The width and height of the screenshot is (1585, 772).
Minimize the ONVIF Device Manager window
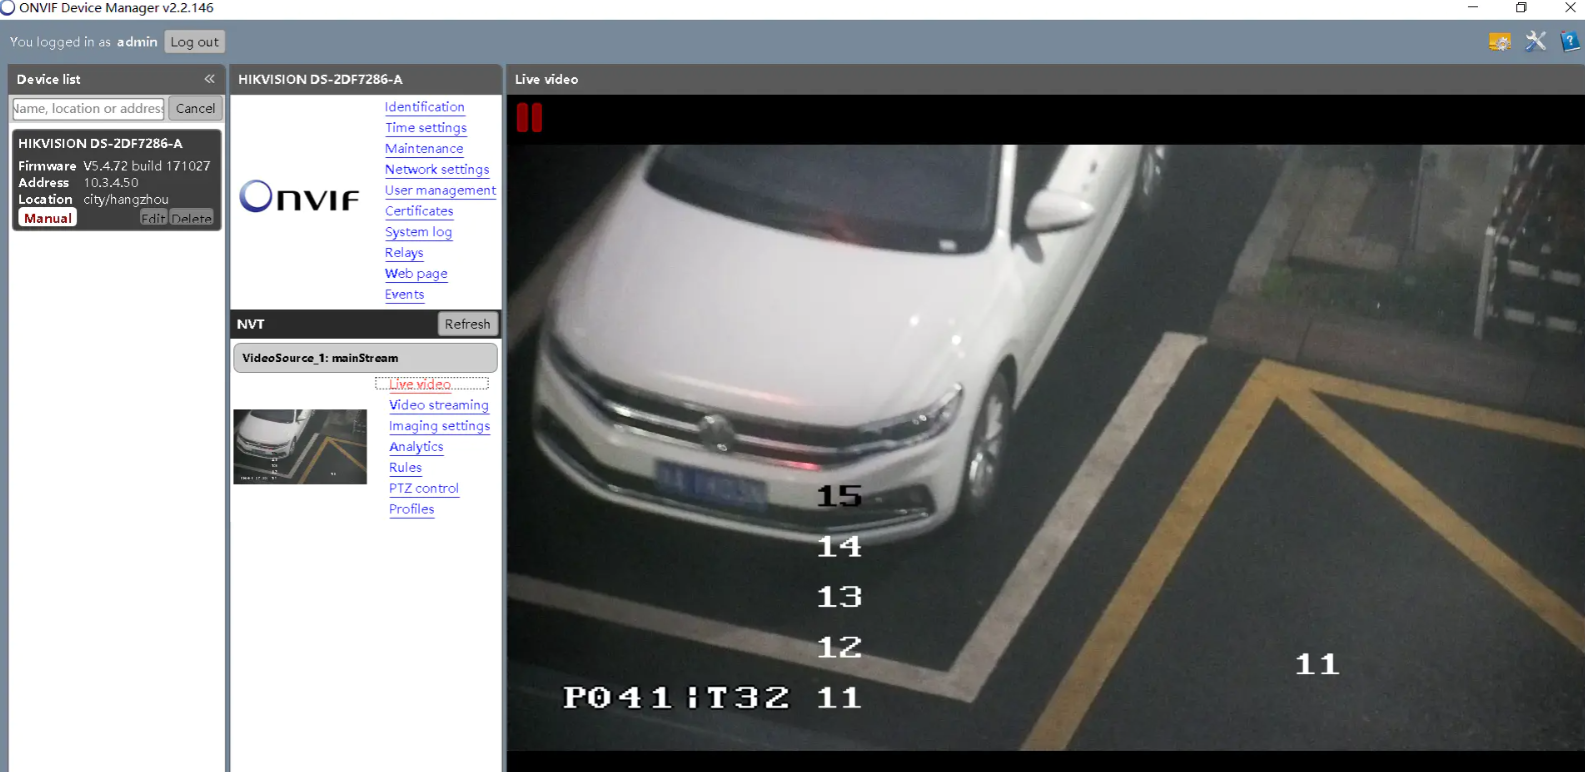[1472, 8]
